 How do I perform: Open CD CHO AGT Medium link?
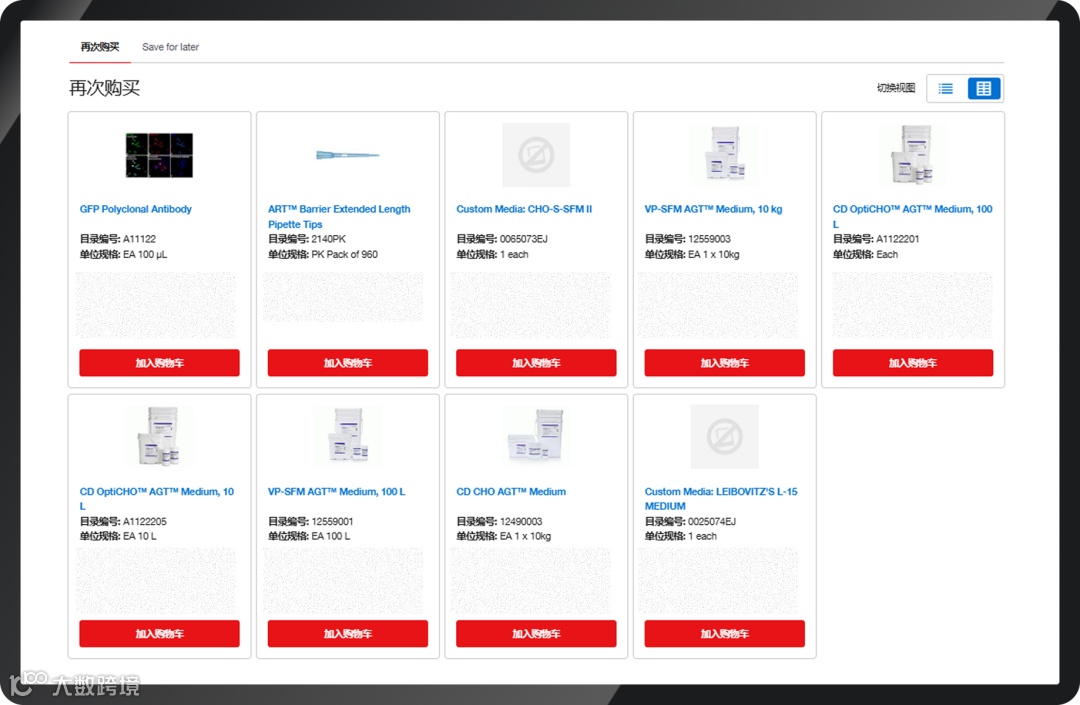pos(511,492)
